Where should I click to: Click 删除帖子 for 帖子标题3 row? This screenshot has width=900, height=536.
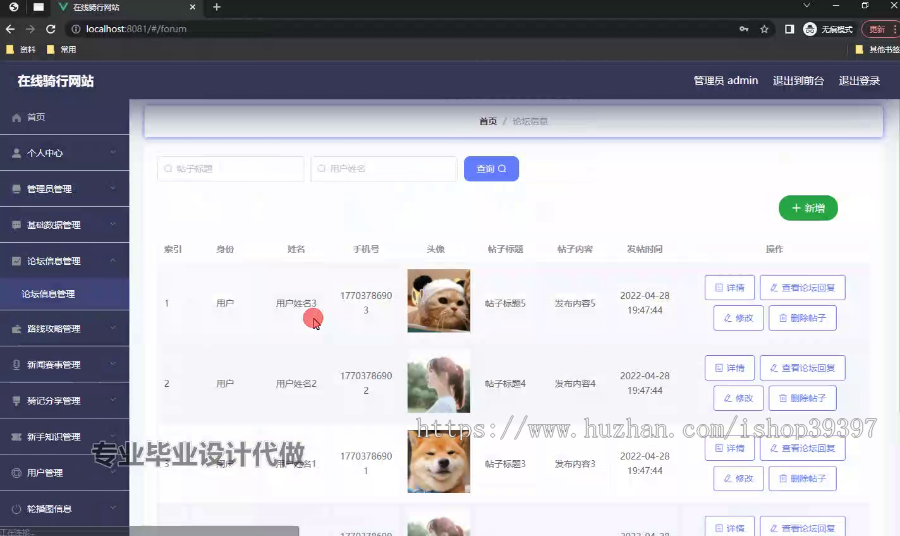click(x=802, y=479)
